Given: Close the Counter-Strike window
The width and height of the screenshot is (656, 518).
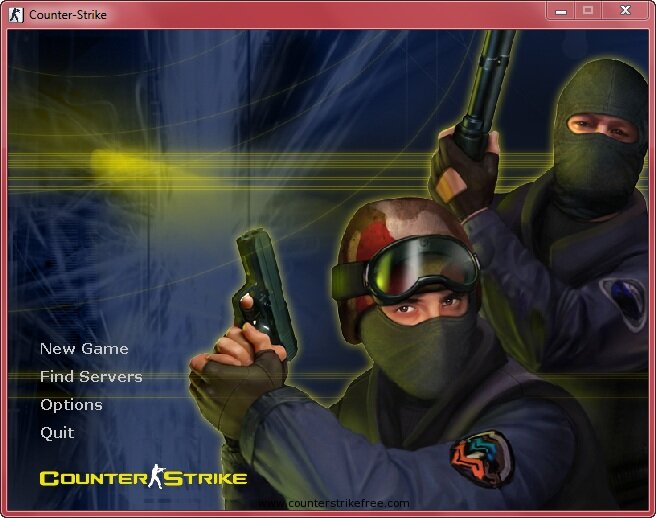Looking at the screenshot, I should coord(626,11).
